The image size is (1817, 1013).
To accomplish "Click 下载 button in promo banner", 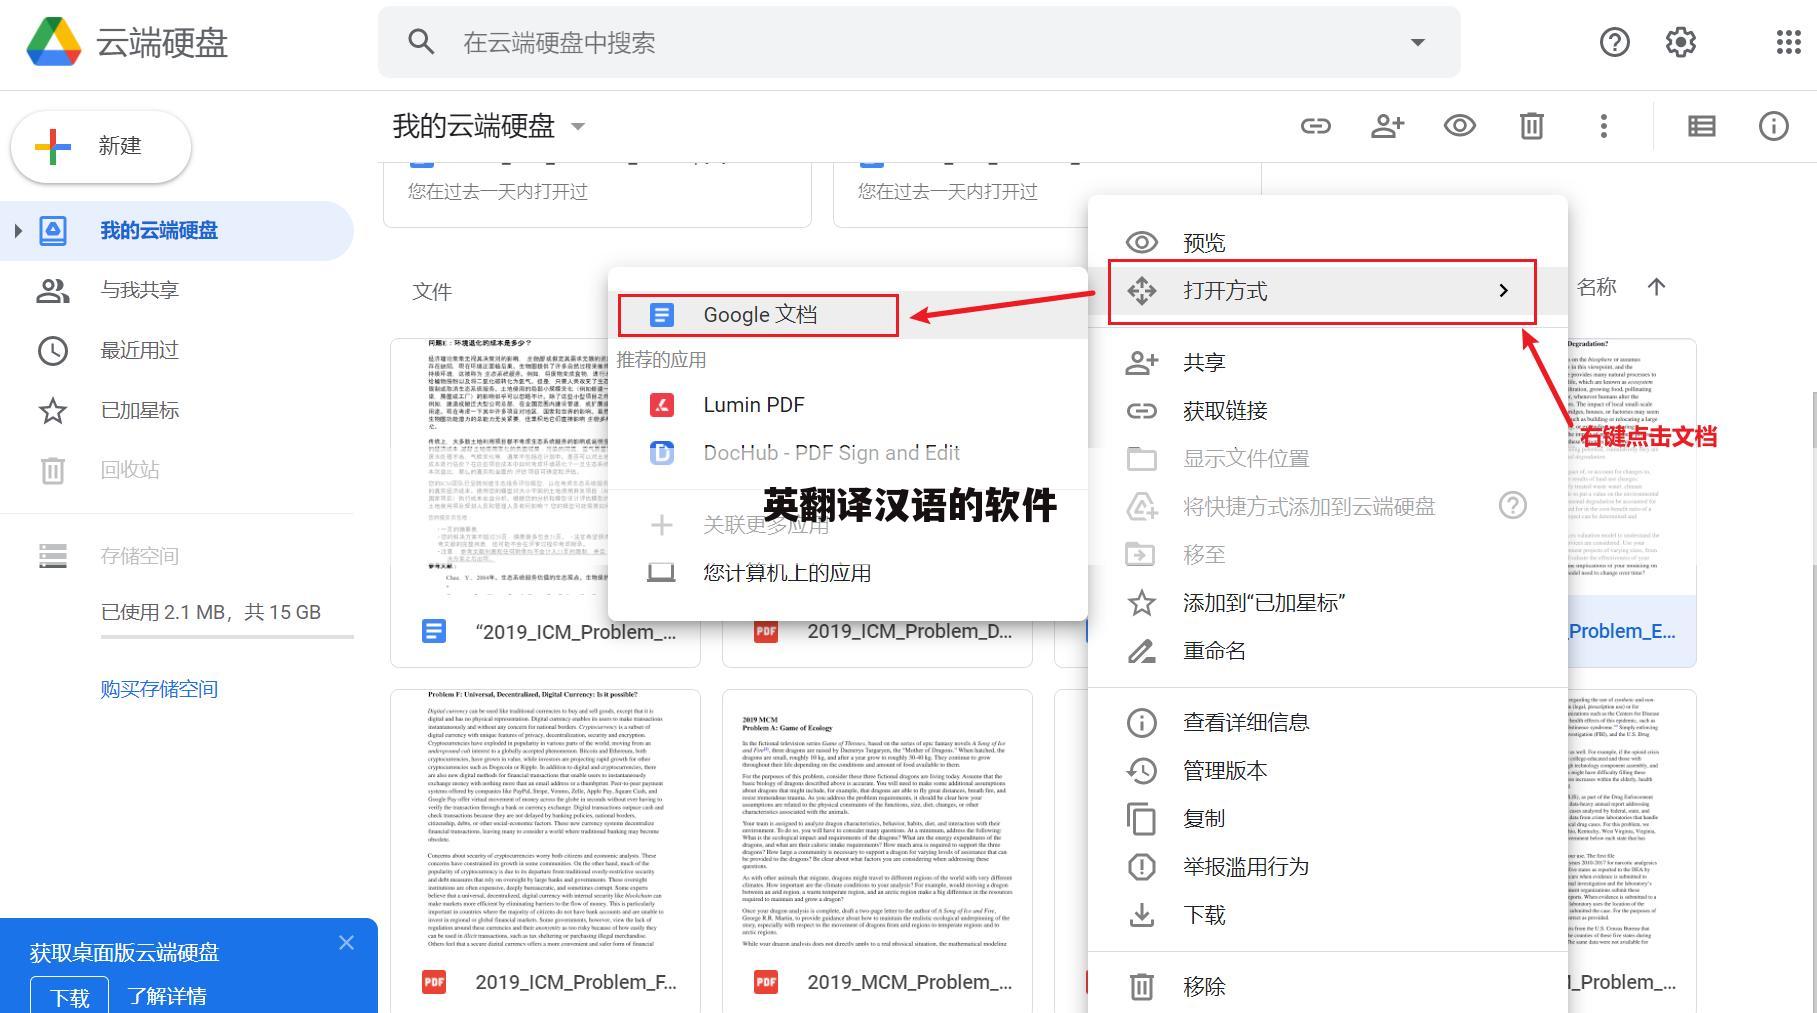I will 70,997.
